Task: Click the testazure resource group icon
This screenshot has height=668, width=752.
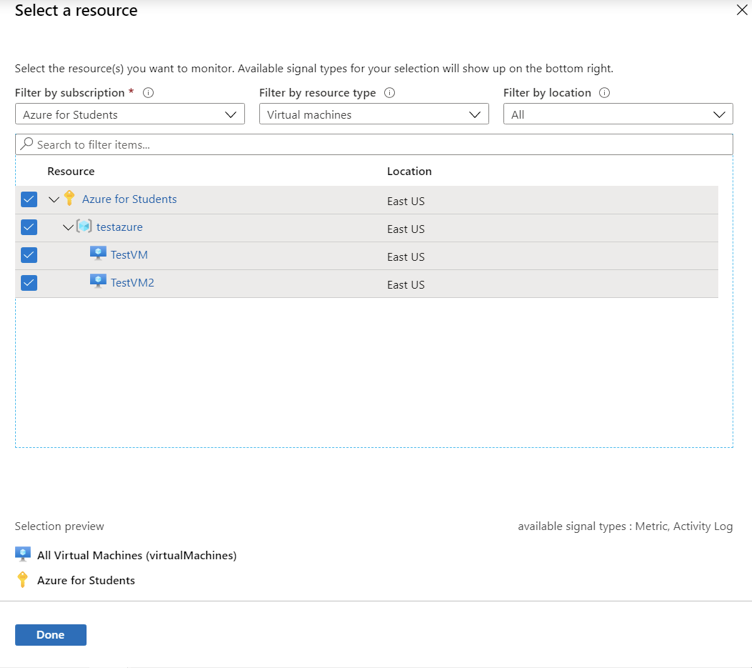Action: pyautogui.click(x=84, y=226)
